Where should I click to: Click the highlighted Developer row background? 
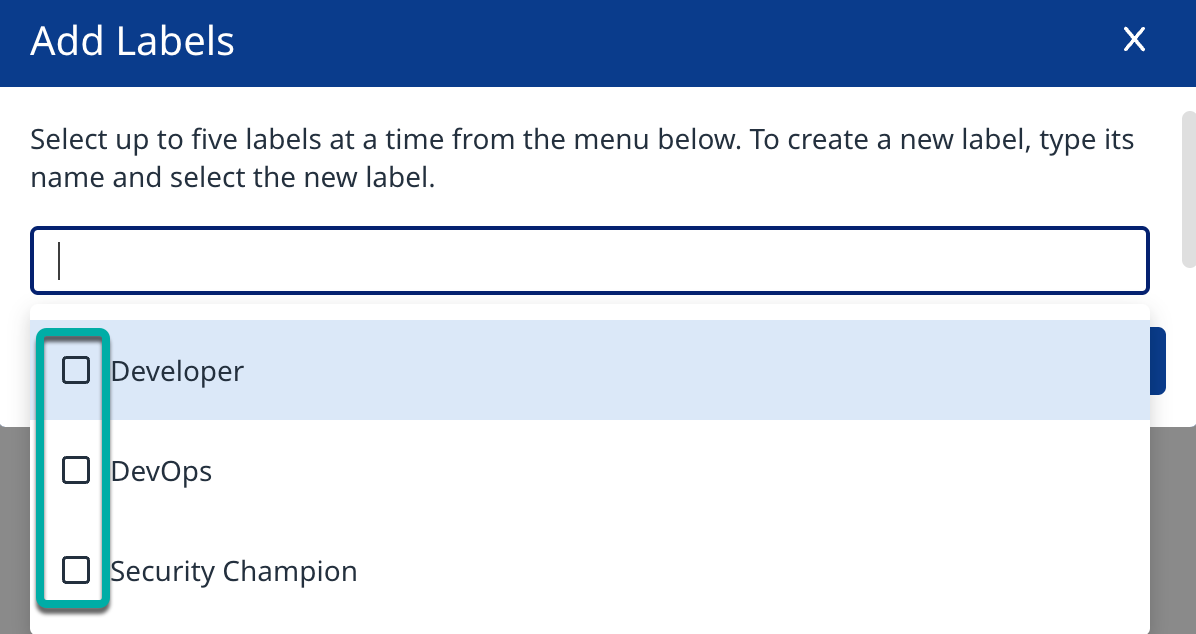[700, 371]
